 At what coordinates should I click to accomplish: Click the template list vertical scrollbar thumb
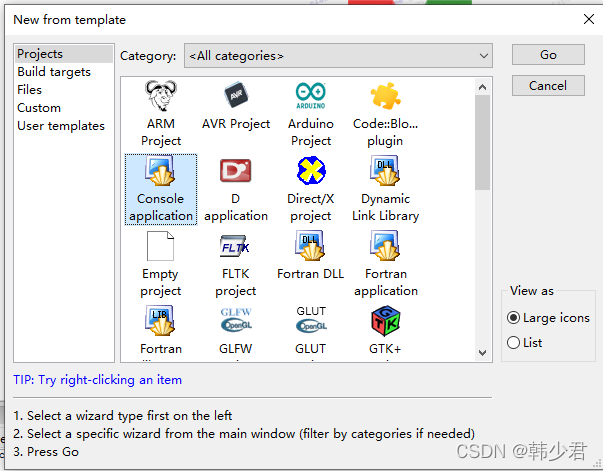482,143
